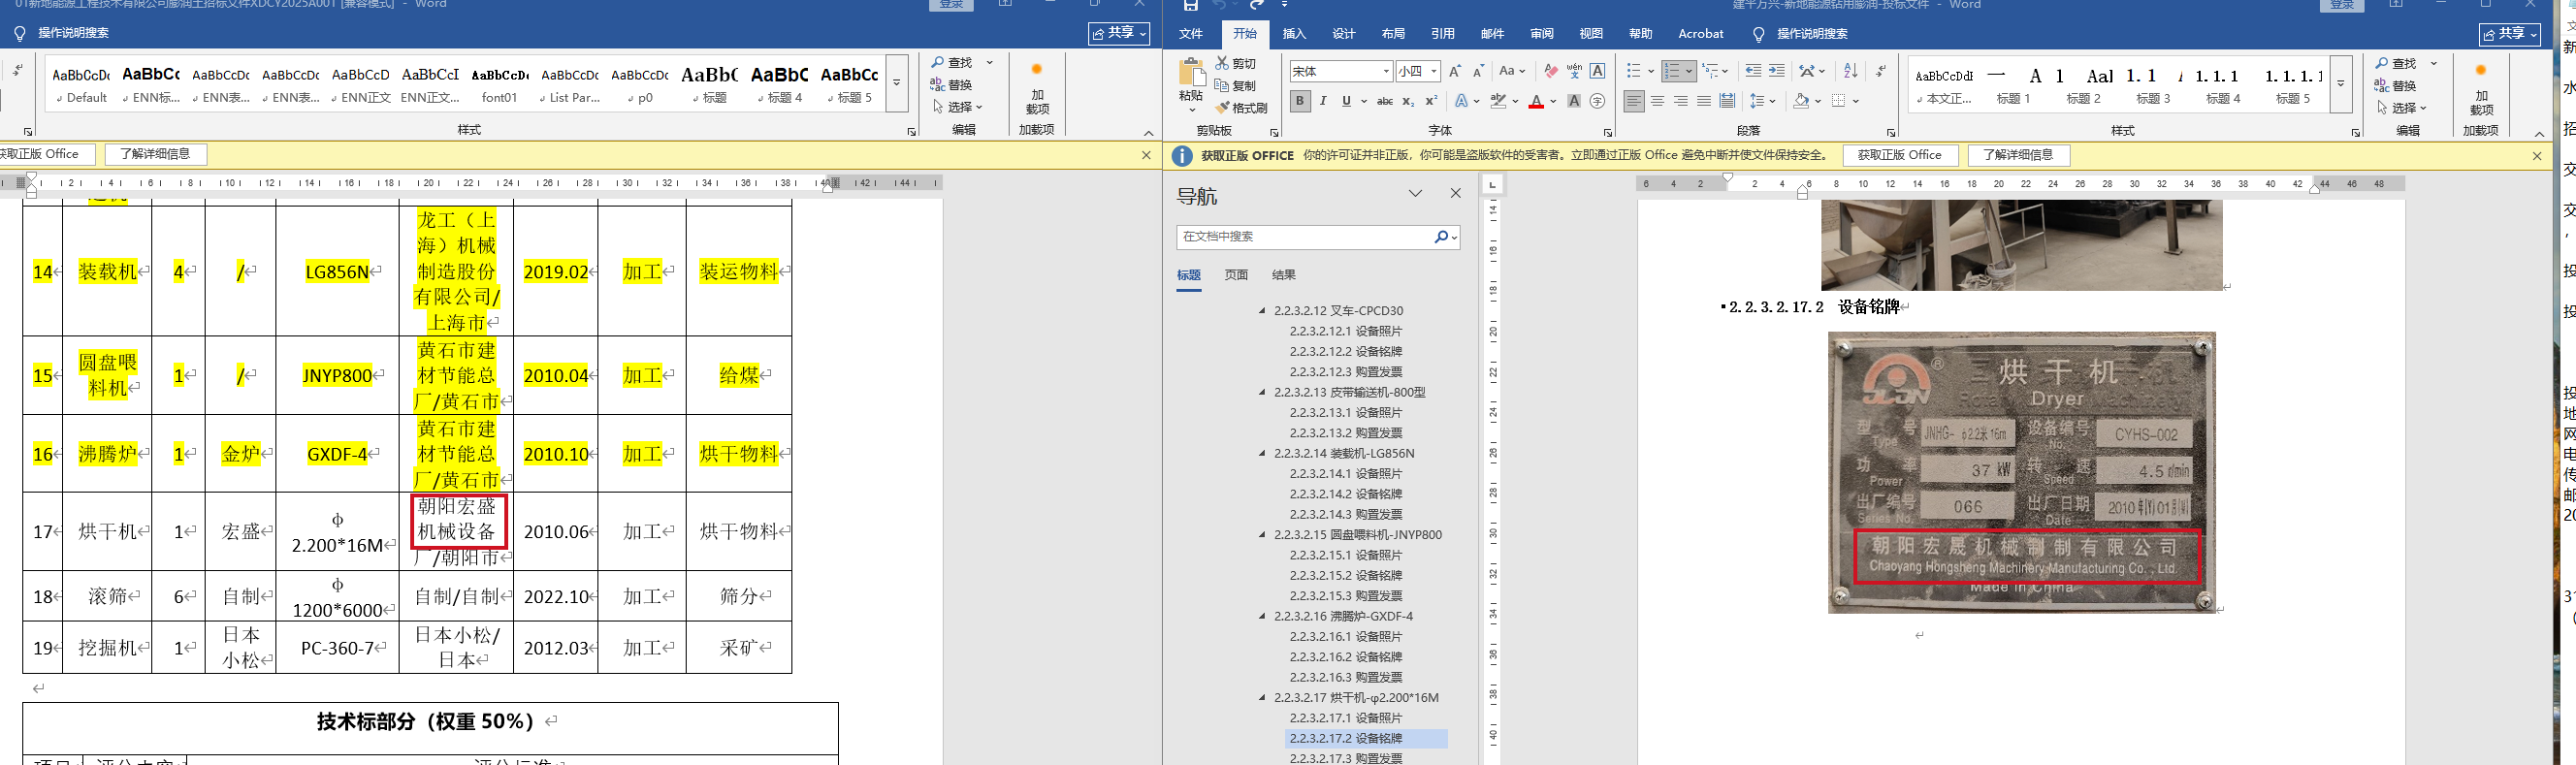The width and height of the screenshot is (2576, 765).
Task: Click the Character Border icon
Action: (x=1598, y=71)
